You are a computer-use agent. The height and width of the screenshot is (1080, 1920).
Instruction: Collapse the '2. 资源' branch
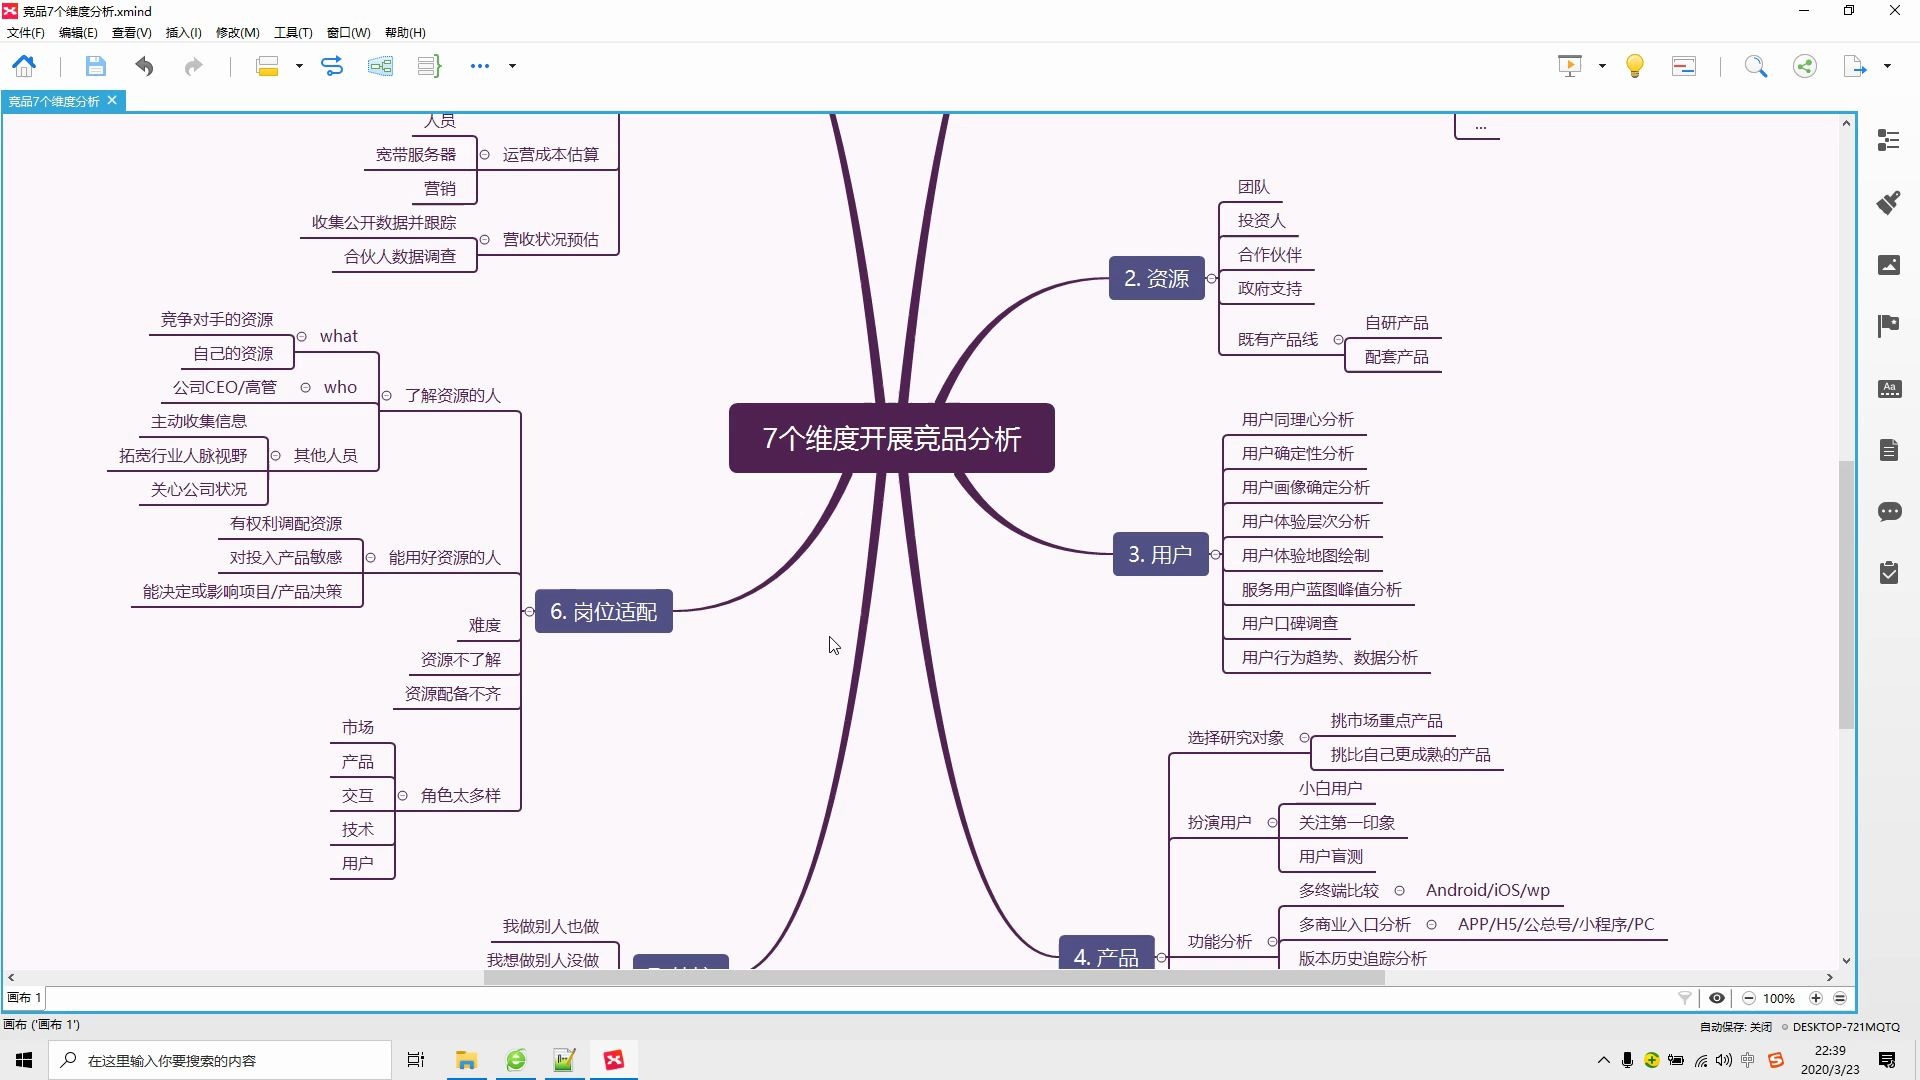1212,278
